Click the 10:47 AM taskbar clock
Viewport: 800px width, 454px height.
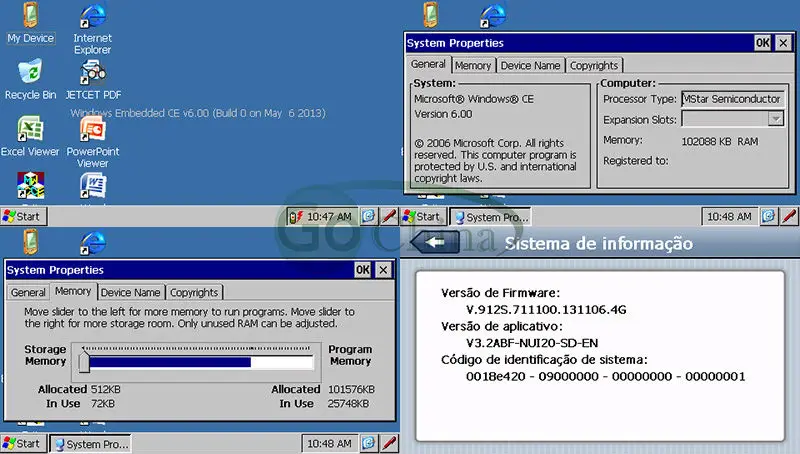[329, 217]
